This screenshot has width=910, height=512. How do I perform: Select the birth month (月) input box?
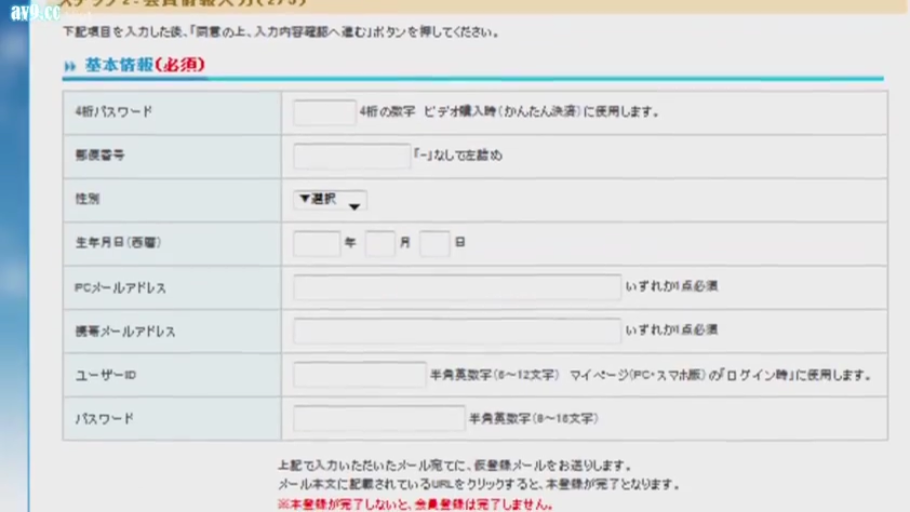pyautogui.click(x=380, y=244)
